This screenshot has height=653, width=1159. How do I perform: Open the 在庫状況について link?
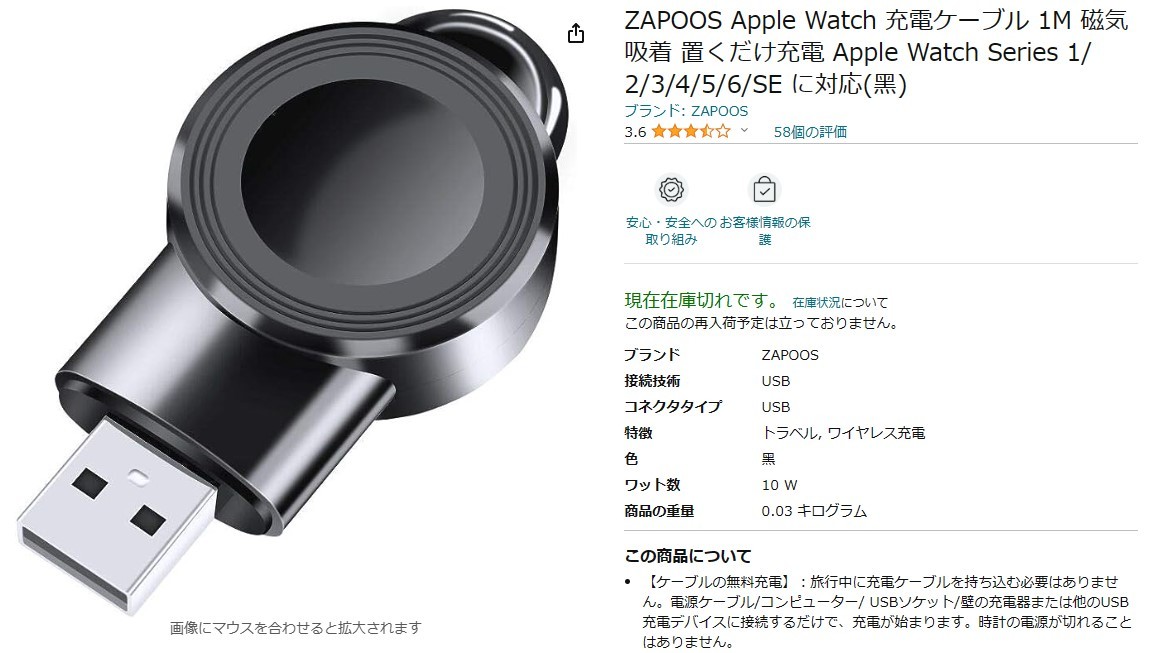click(x=840, y=302)
